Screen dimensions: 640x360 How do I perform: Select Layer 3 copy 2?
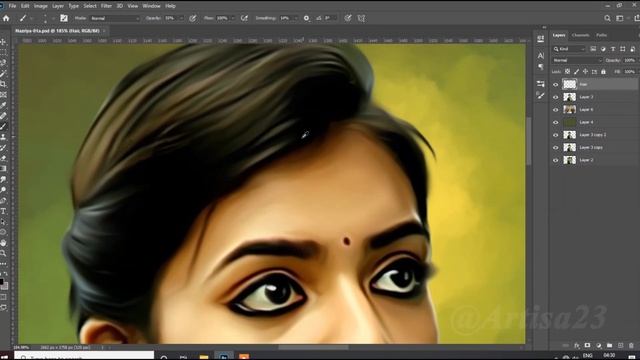(x=593, y=135)
